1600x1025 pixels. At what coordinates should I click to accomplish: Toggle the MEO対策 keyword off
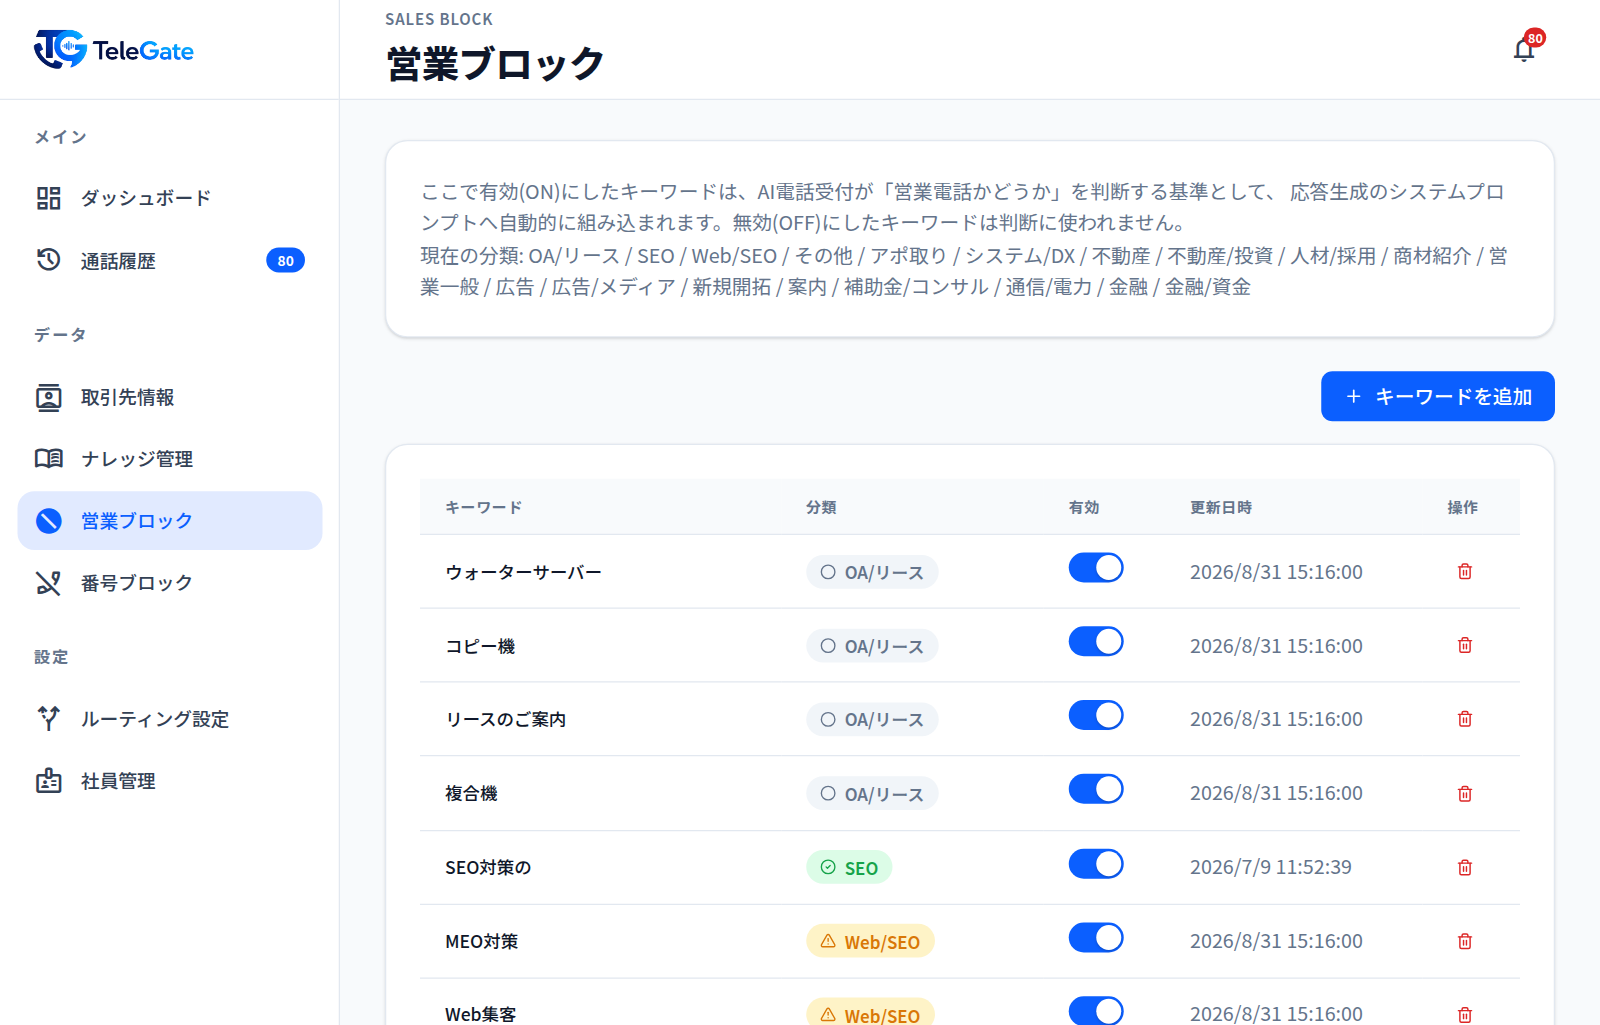(x=1096, y=938)
